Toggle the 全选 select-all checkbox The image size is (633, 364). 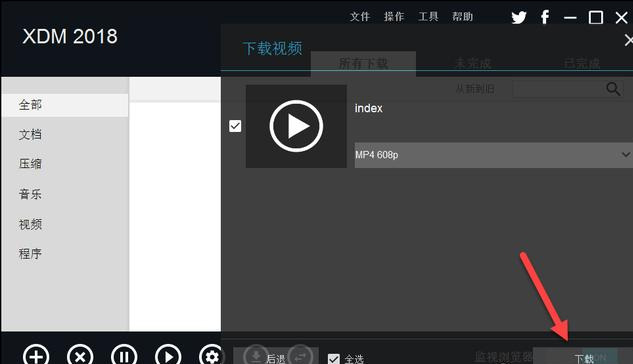pos(334,359)
